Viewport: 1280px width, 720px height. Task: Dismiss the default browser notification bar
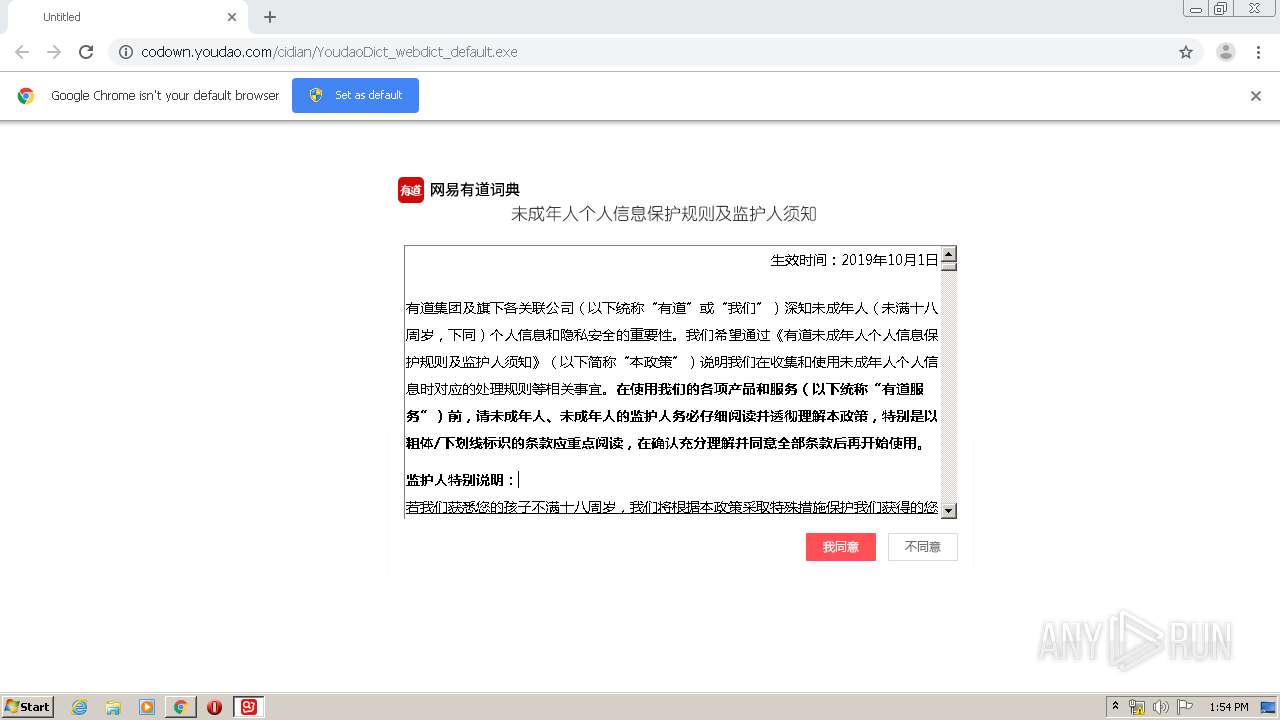coord(1256,96)
